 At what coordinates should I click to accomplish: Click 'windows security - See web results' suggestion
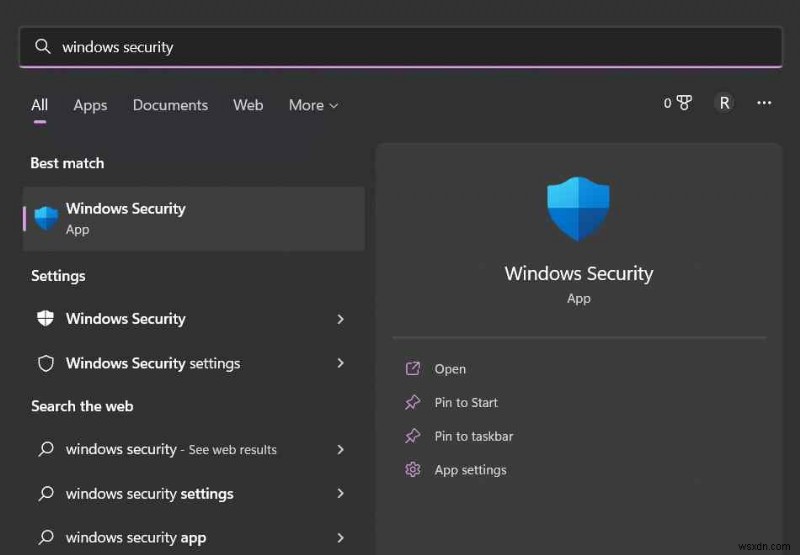171,449
